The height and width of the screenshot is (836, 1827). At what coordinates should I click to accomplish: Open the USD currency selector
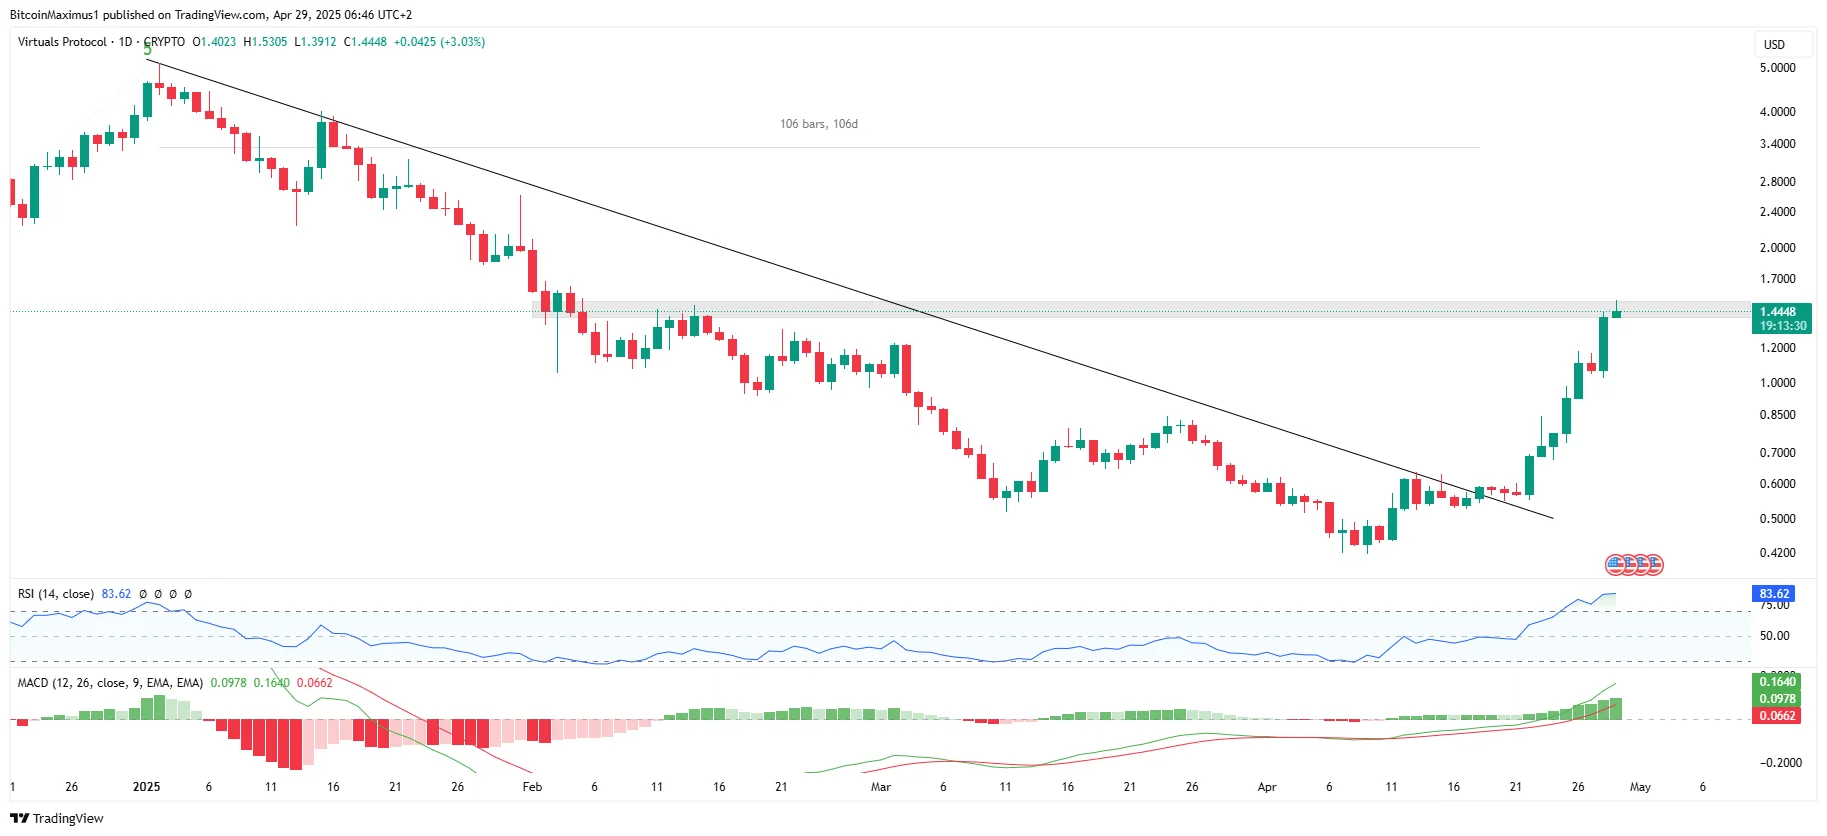point(1783,45)
